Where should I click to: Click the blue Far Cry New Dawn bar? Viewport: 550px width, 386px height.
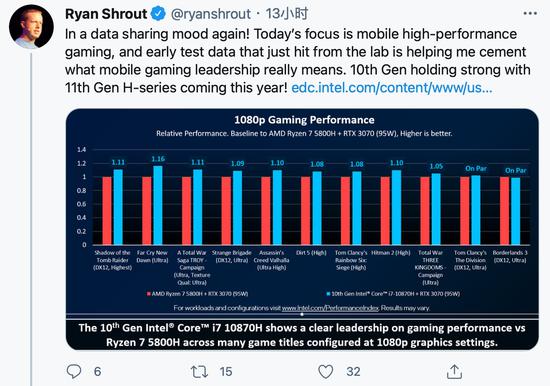pyautogui.click(x=158, y=205)
